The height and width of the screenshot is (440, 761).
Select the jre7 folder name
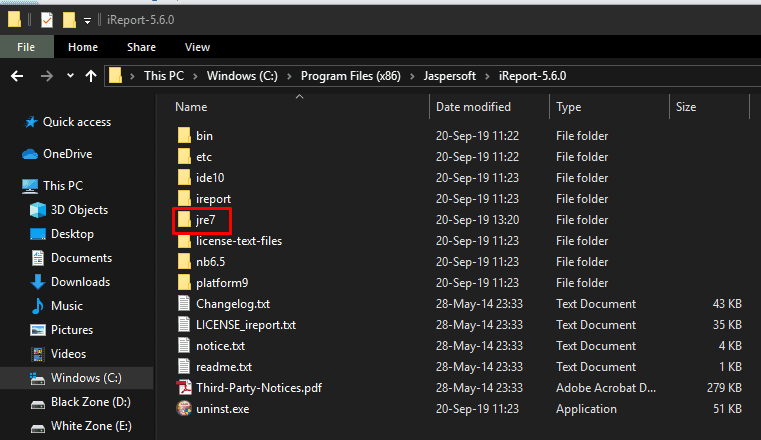tap(205, 220)
